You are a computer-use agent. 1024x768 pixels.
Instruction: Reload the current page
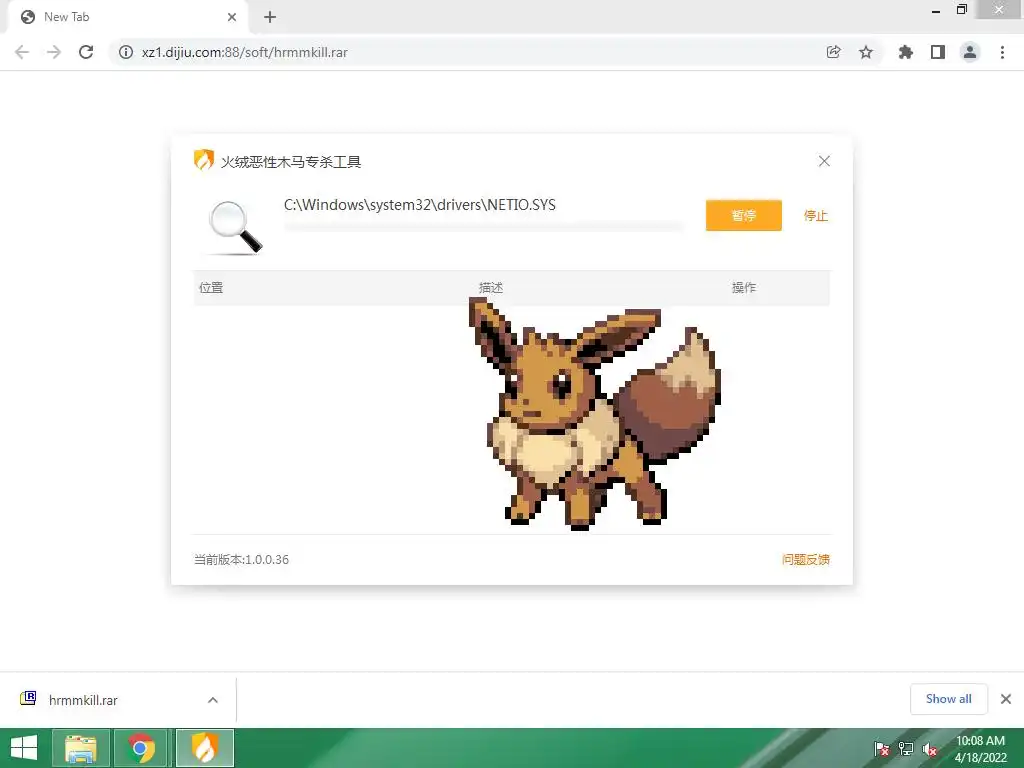pyautogui.click(x=86, y=52)
